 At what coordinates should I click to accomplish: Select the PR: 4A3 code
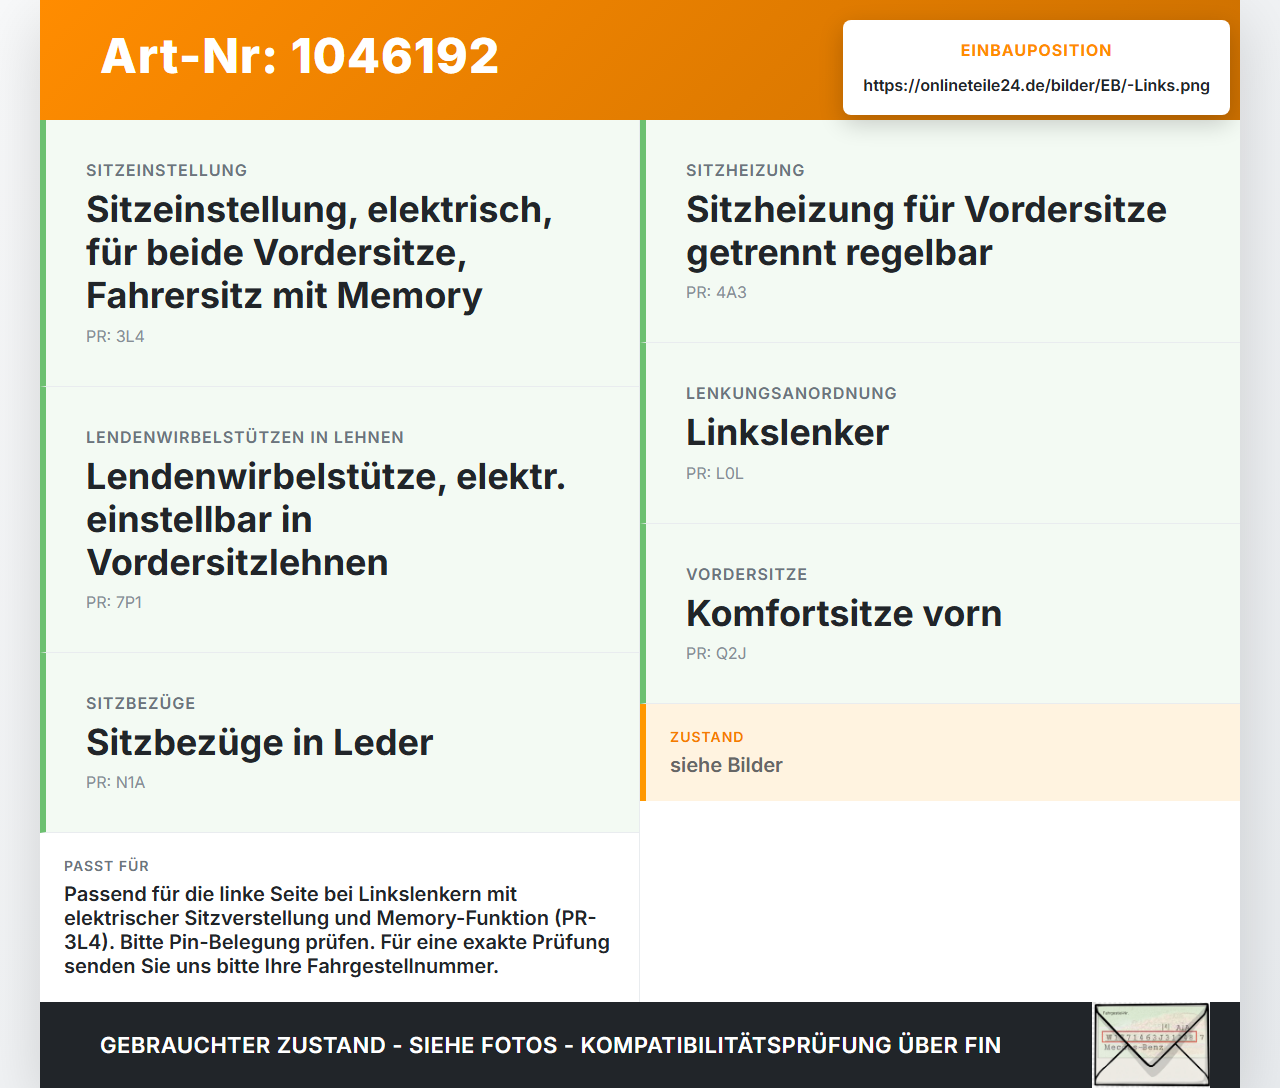click(x=716, y=292)
